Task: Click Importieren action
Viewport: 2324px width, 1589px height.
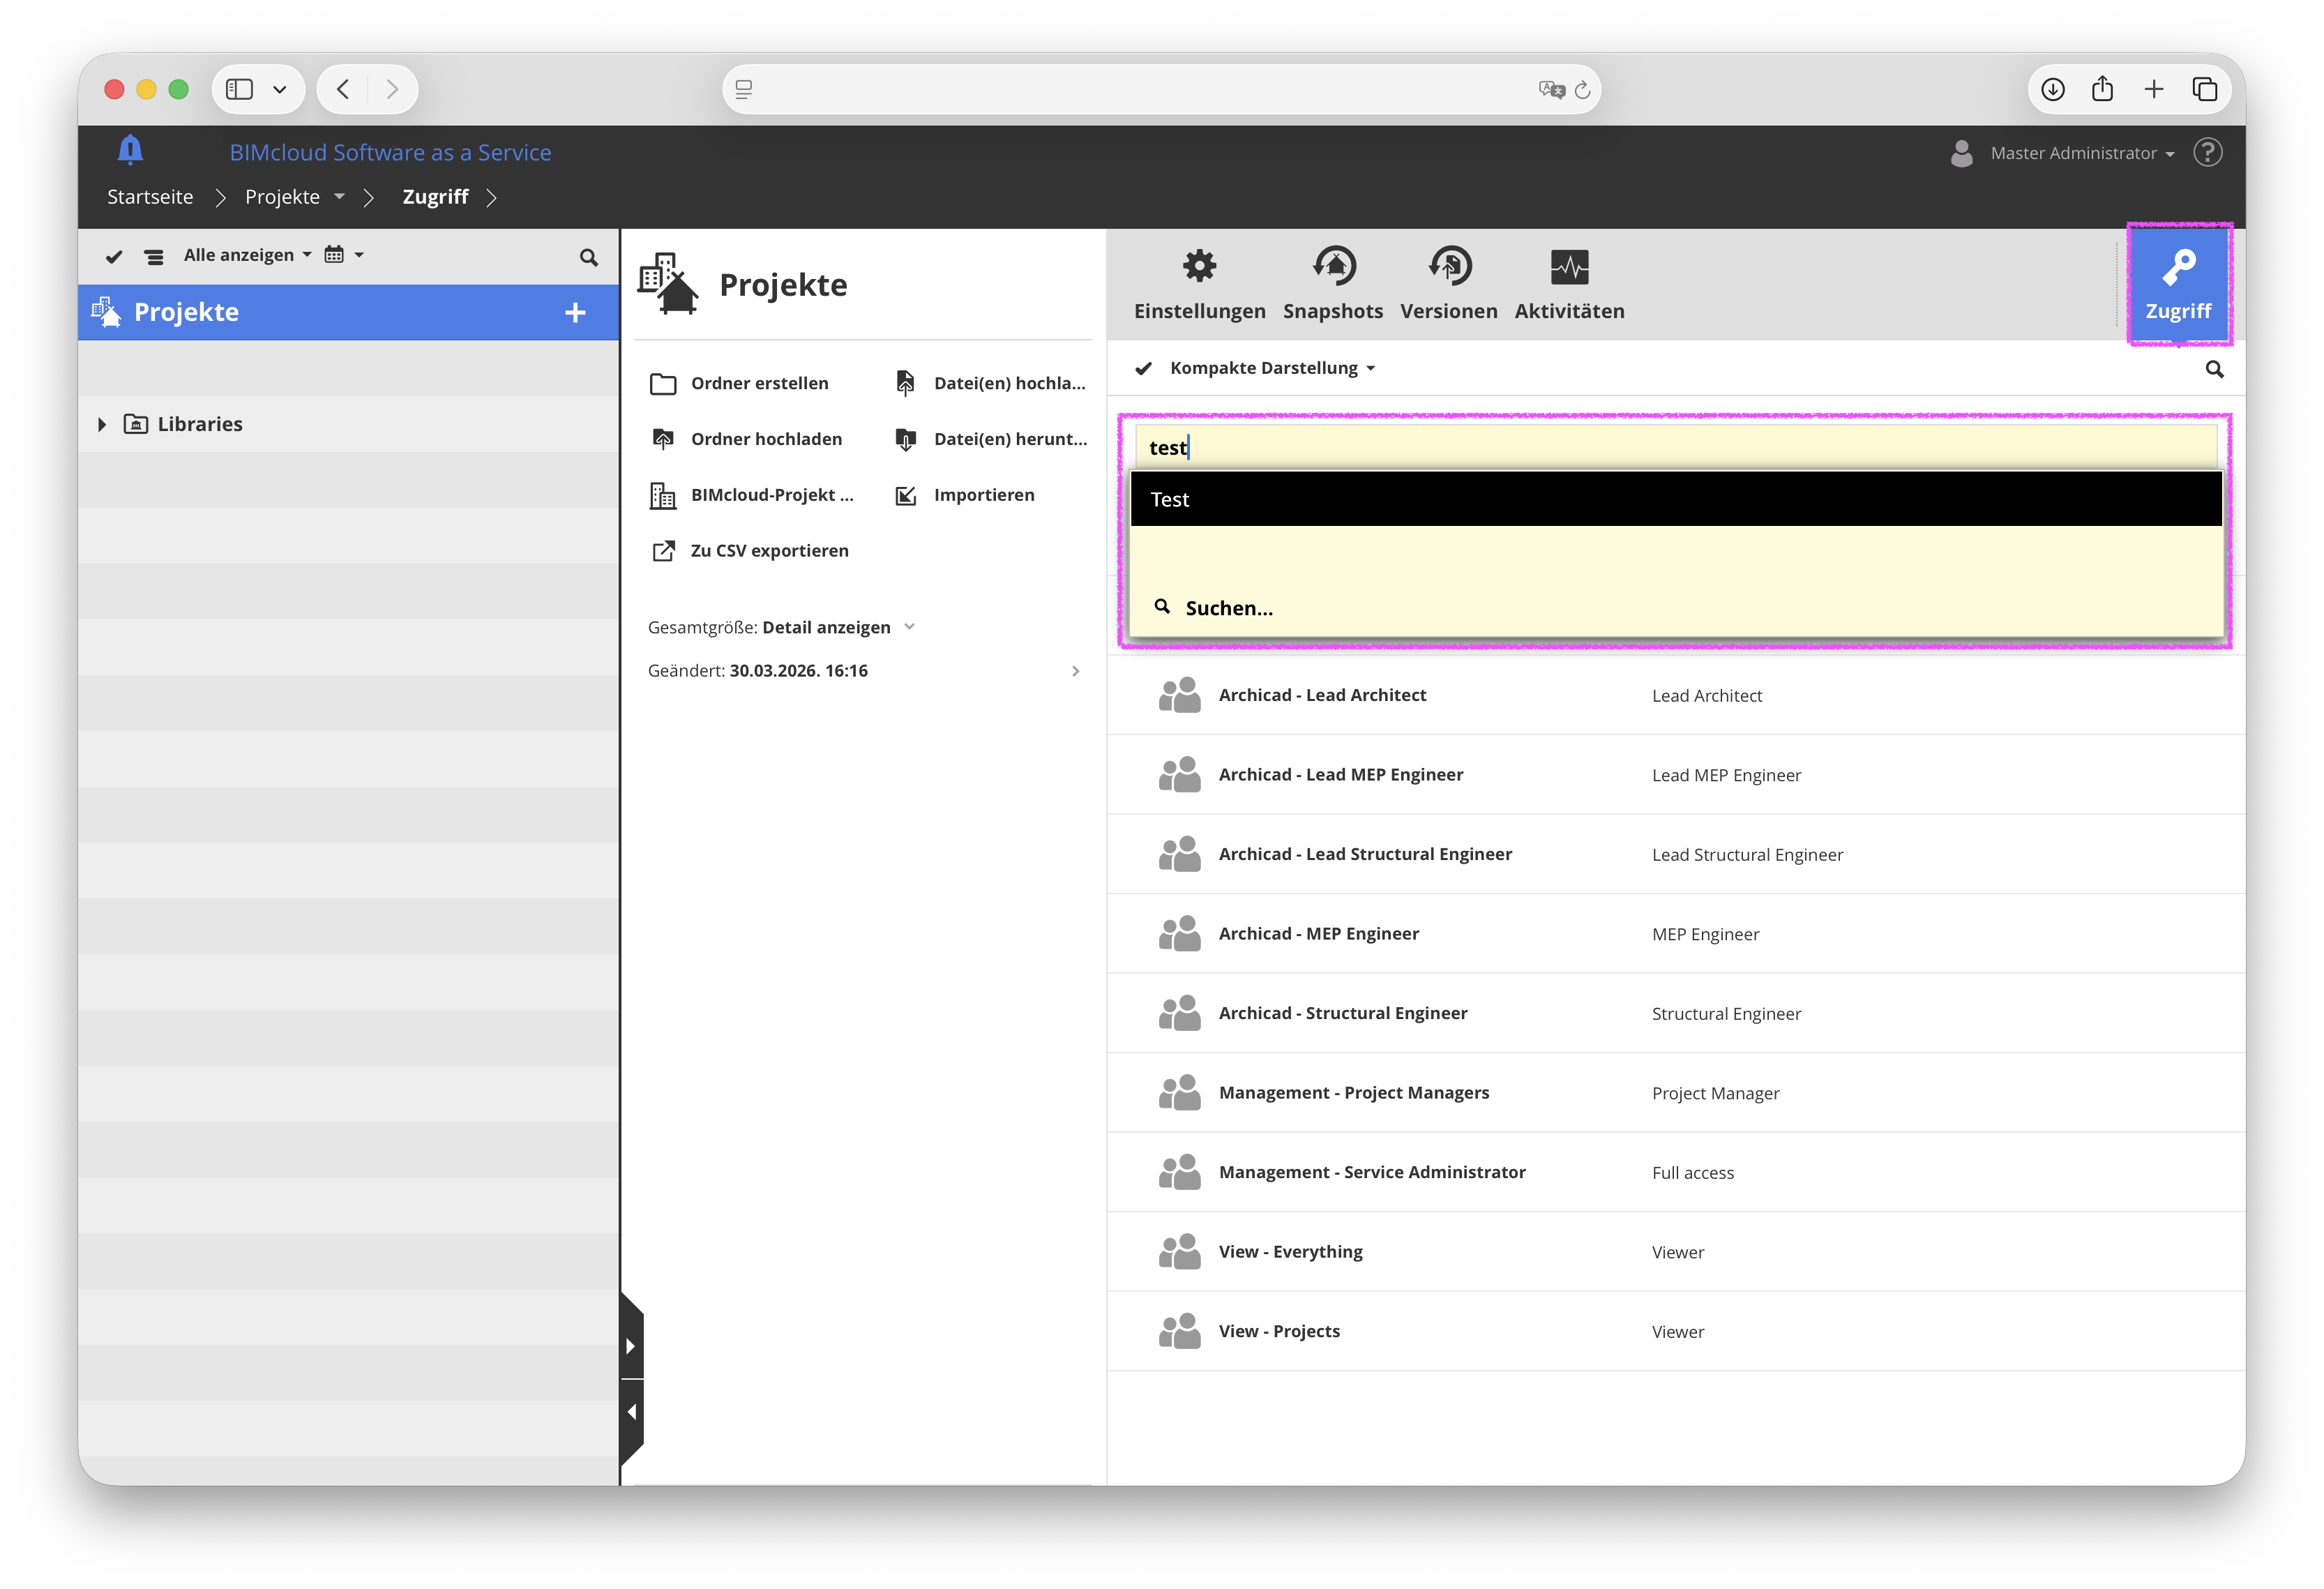Action: click(965, 495)
